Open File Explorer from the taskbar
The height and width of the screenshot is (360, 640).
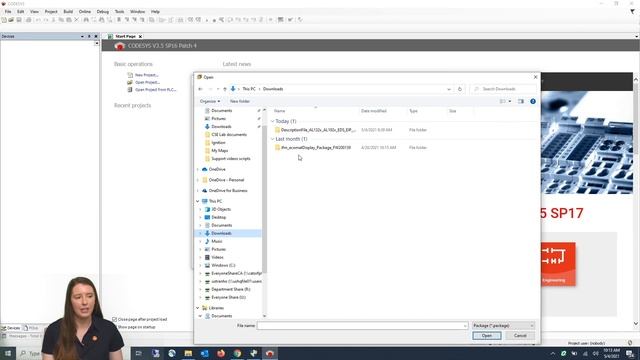188,353
